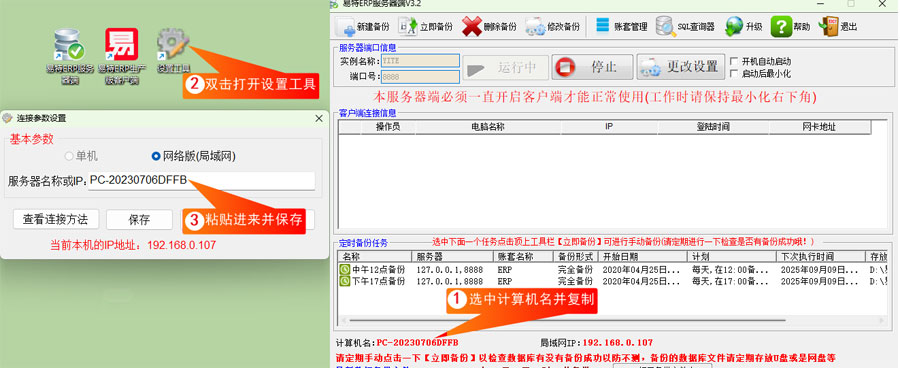This screenshot has width=900, height=368.
Task: Click the 名称 column header in backup tasks
Action: tap(375, 256)
